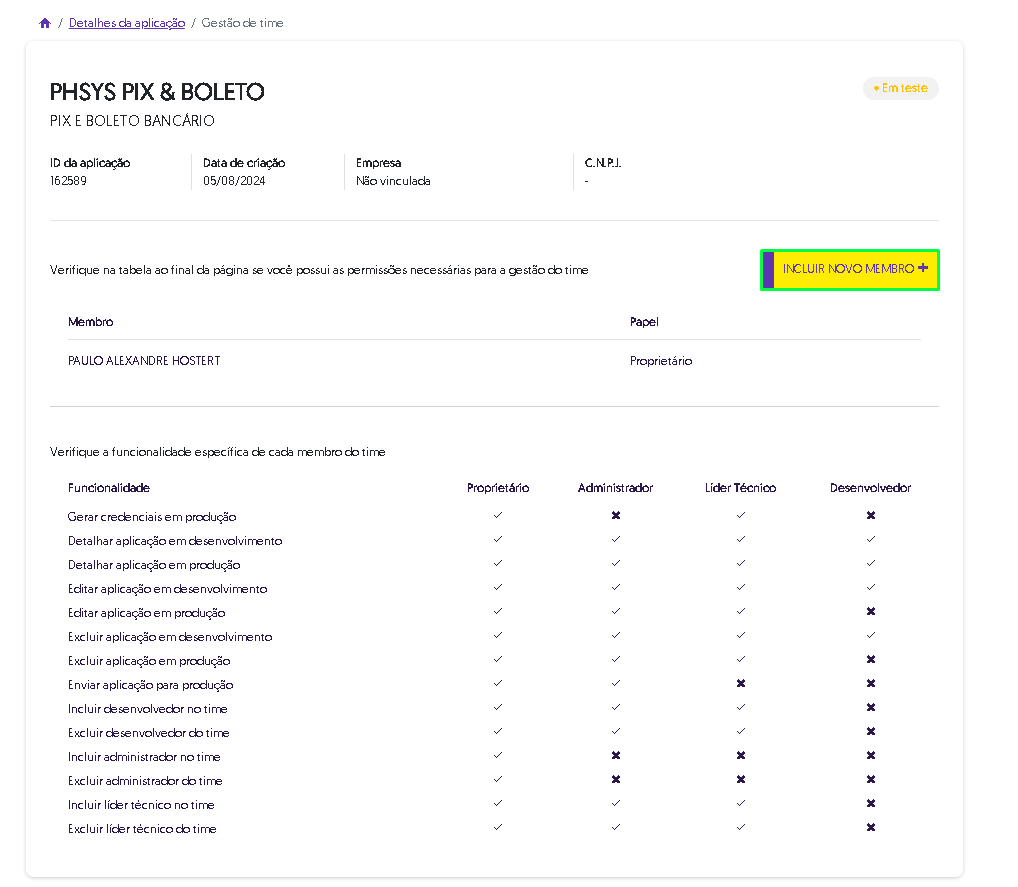This screenshot has height=887, width=1018.
Task: Click the Desenvolvedor column header
Action: pos(870,488)
